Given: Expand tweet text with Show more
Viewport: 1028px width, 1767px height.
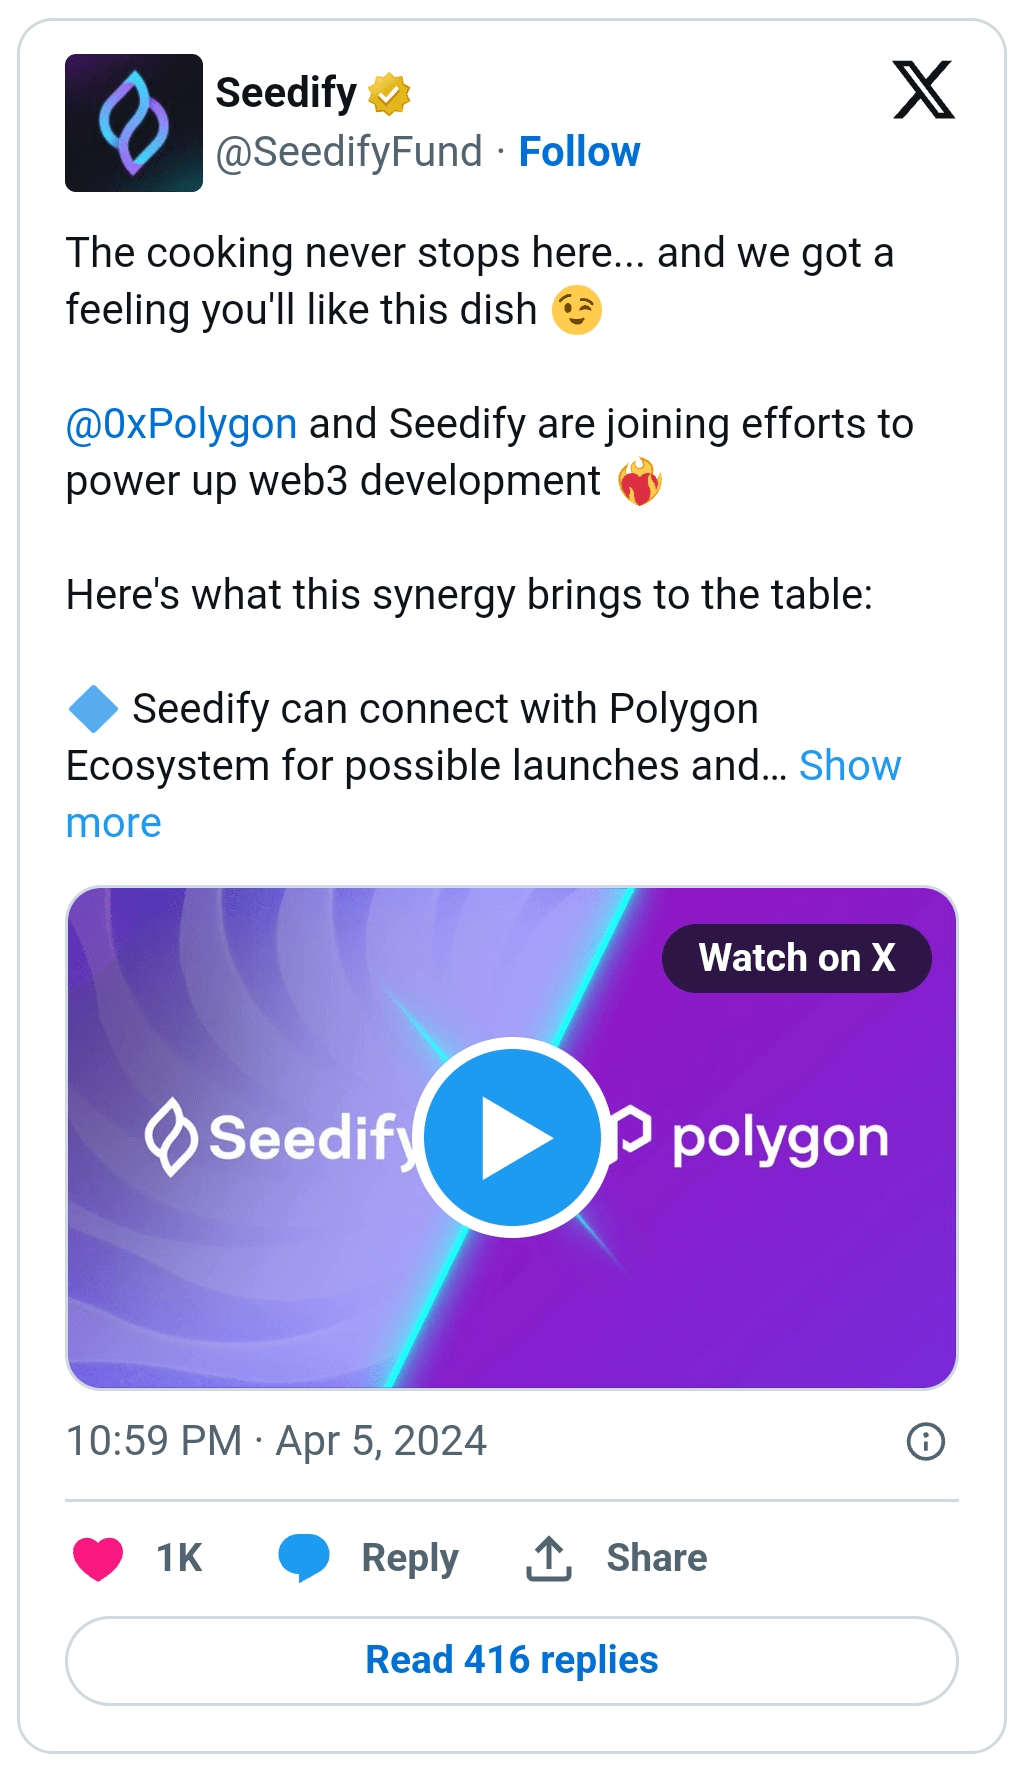Looking at the screenshot, I should point(849,767).
